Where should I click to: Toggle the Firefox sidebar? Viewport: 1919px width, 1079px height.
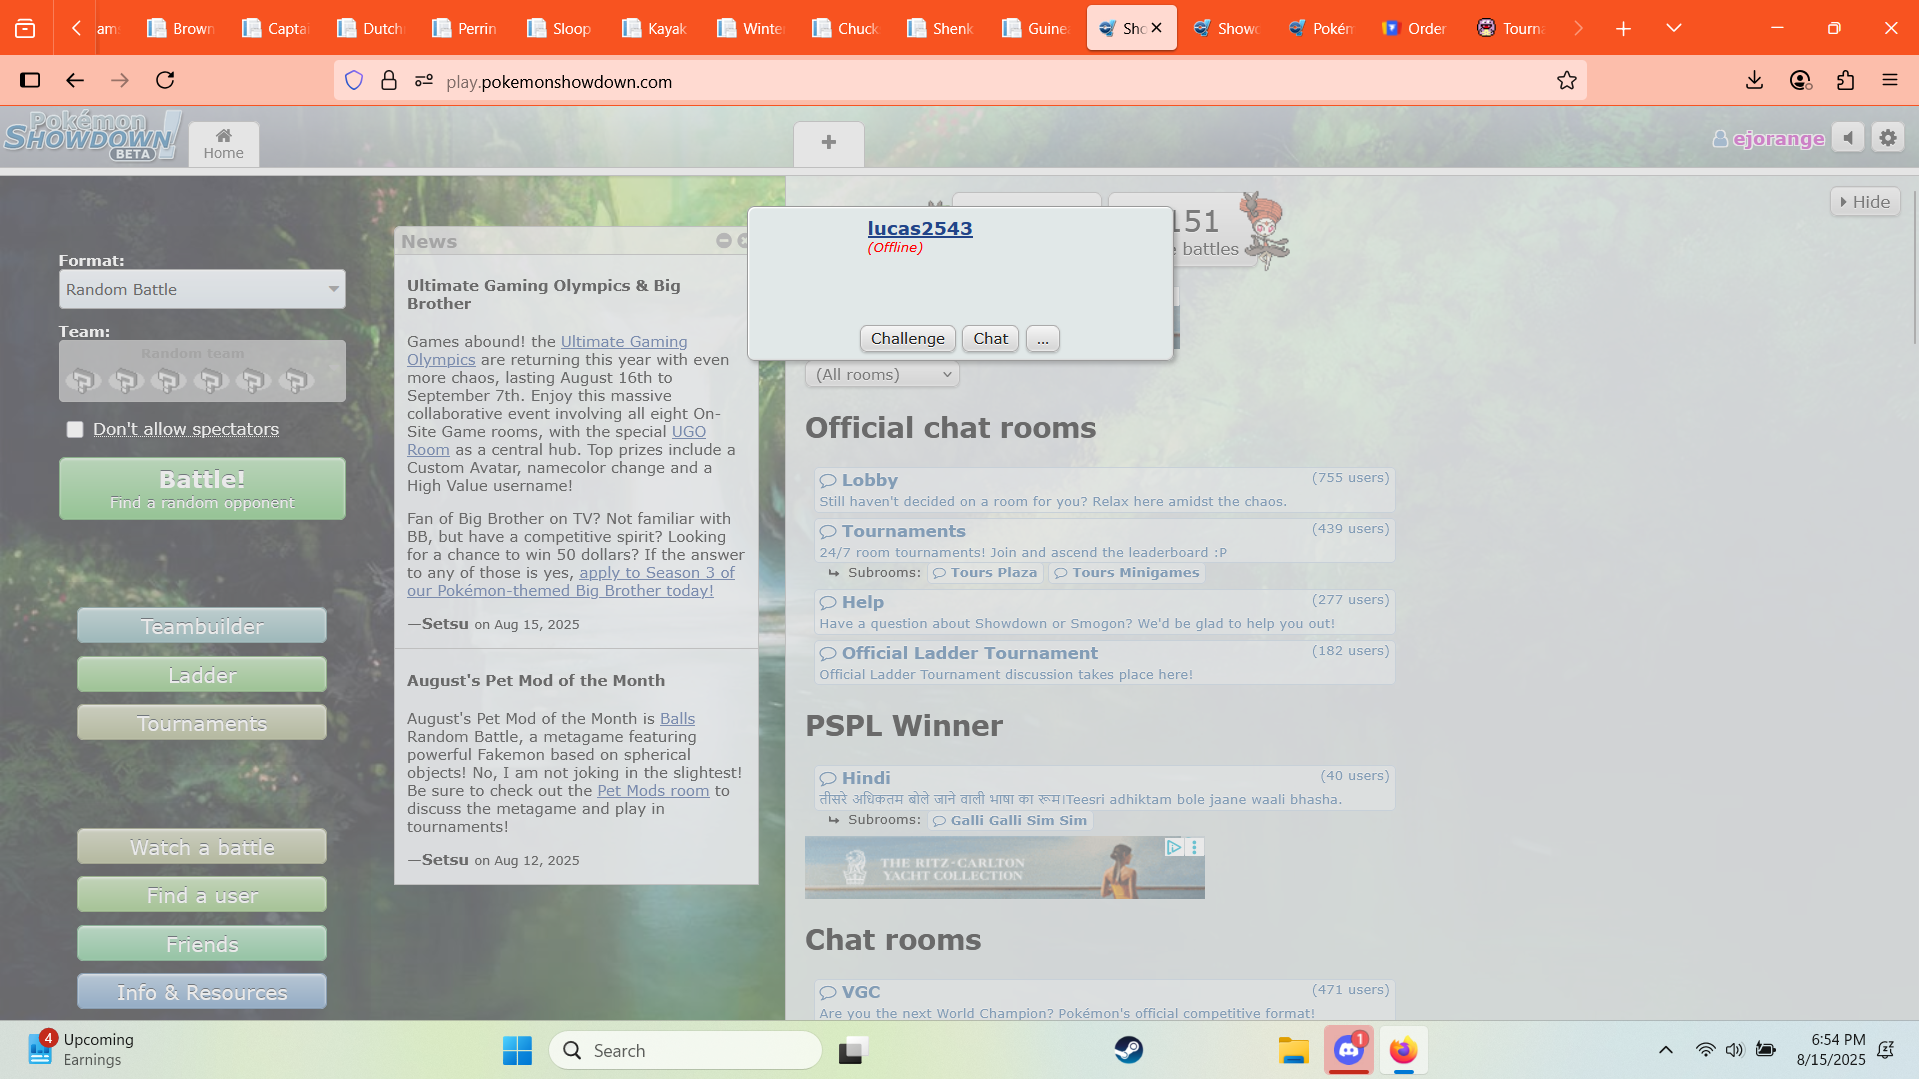(x=30, y=80)
